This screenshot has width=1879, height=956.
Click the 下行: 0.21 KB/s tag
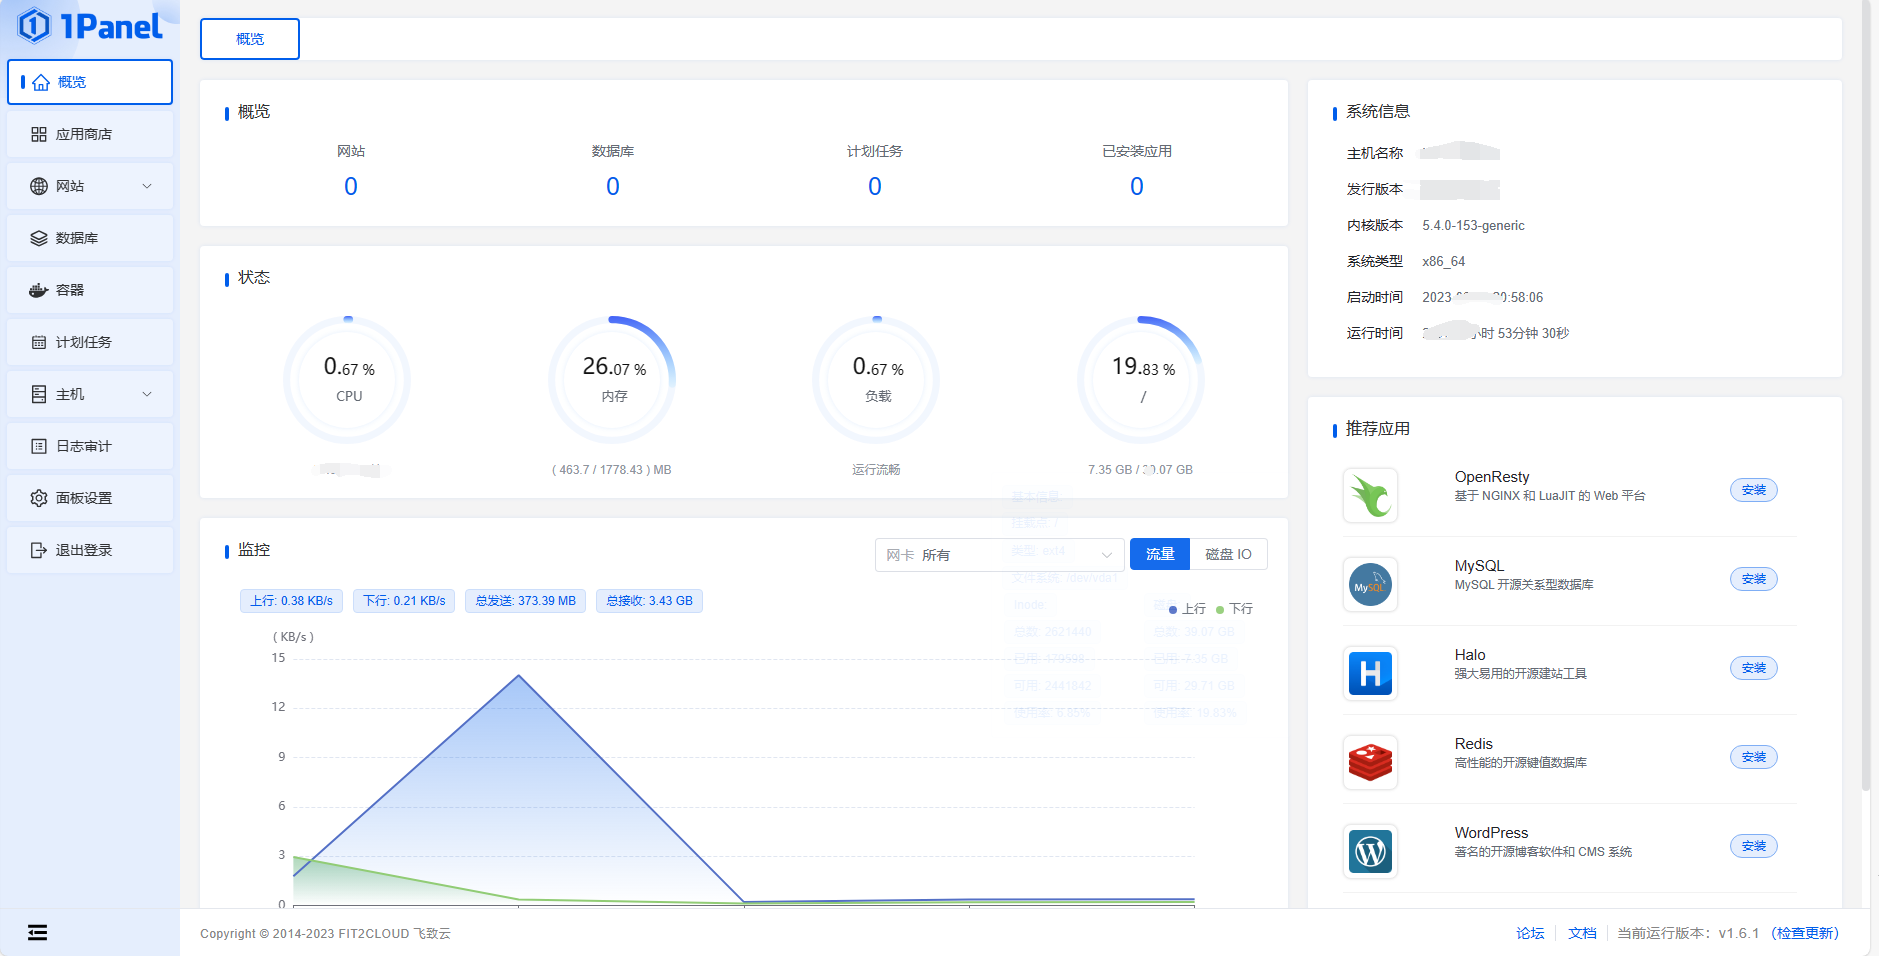tap(404, 601)
